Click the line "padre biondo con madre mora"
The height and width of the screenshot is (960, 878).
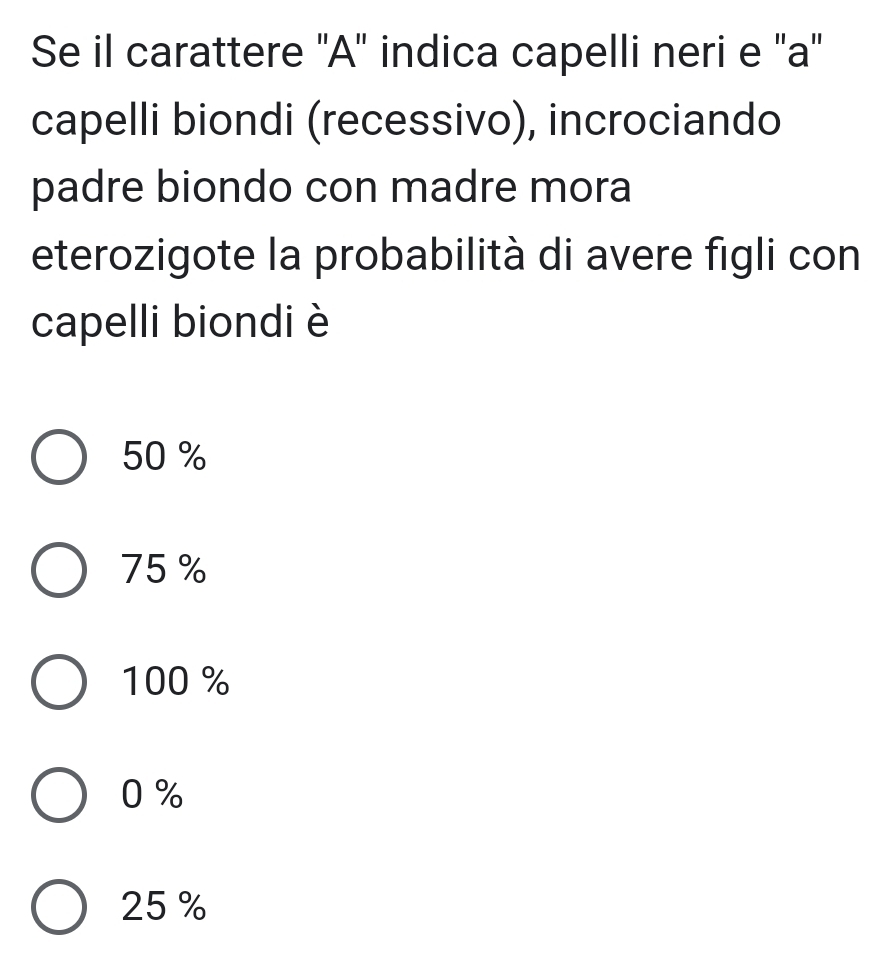click(331, 189)
